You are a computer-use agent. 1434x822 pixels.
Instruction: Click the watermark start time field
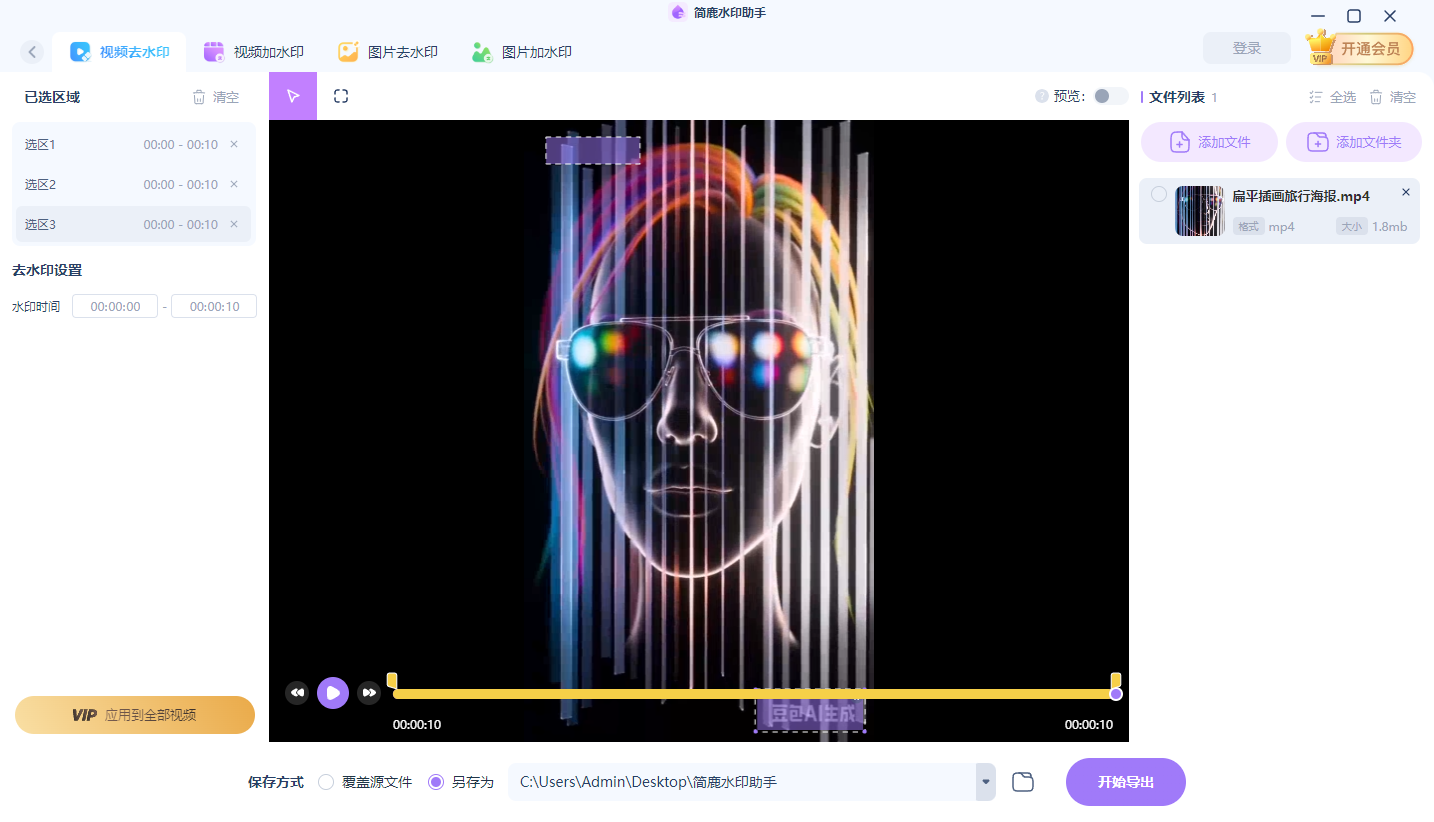pyautogui.click(x=115, y=307)
